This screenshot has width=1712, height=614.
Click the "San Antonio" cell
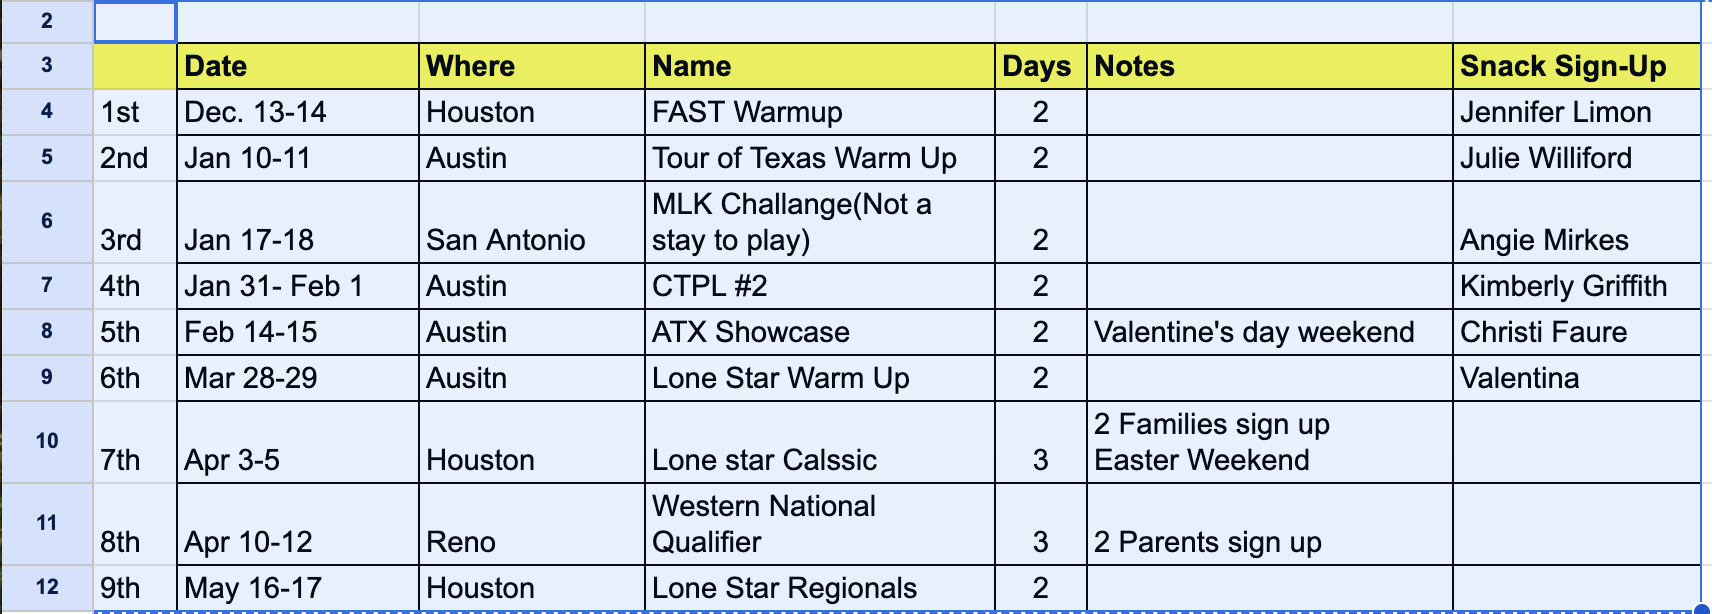click(x=531, y=222)
